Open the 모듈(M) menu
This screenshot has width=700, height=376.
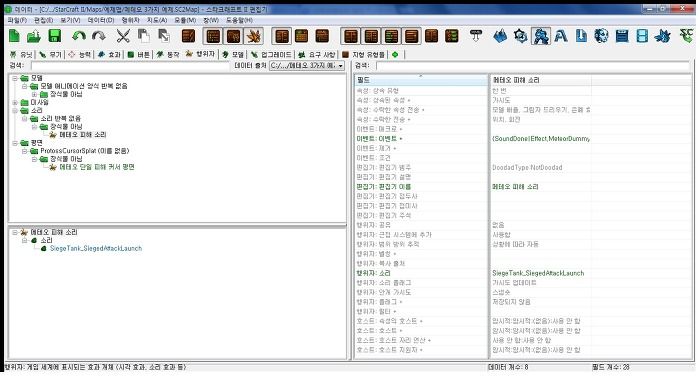coord(185,21)
